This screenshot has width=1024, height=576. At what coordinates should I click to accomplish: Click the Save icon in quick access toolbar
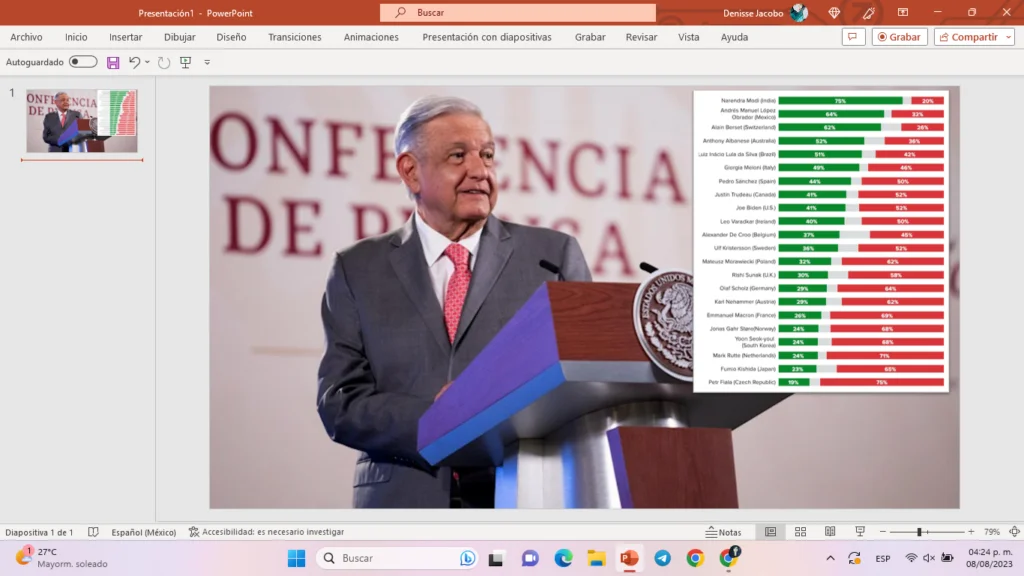coord(113,62)
